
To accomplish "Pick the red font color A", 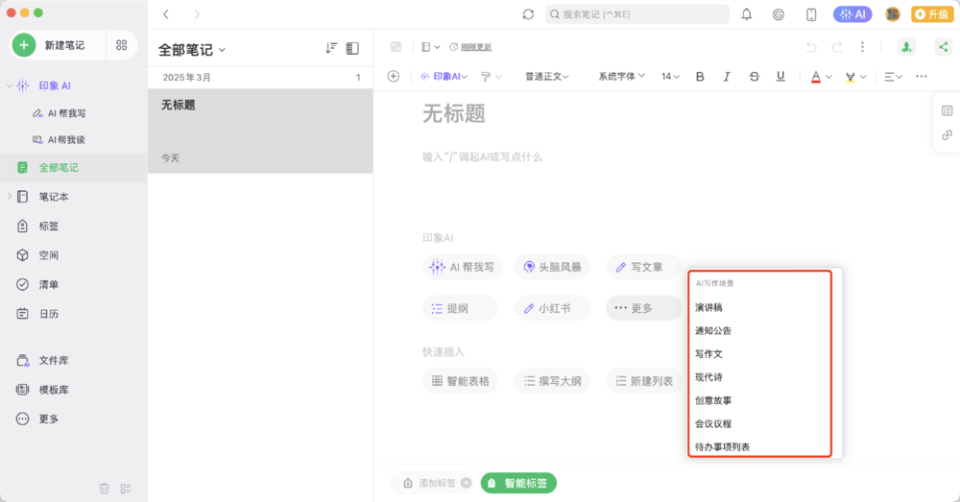I will 816,77.
